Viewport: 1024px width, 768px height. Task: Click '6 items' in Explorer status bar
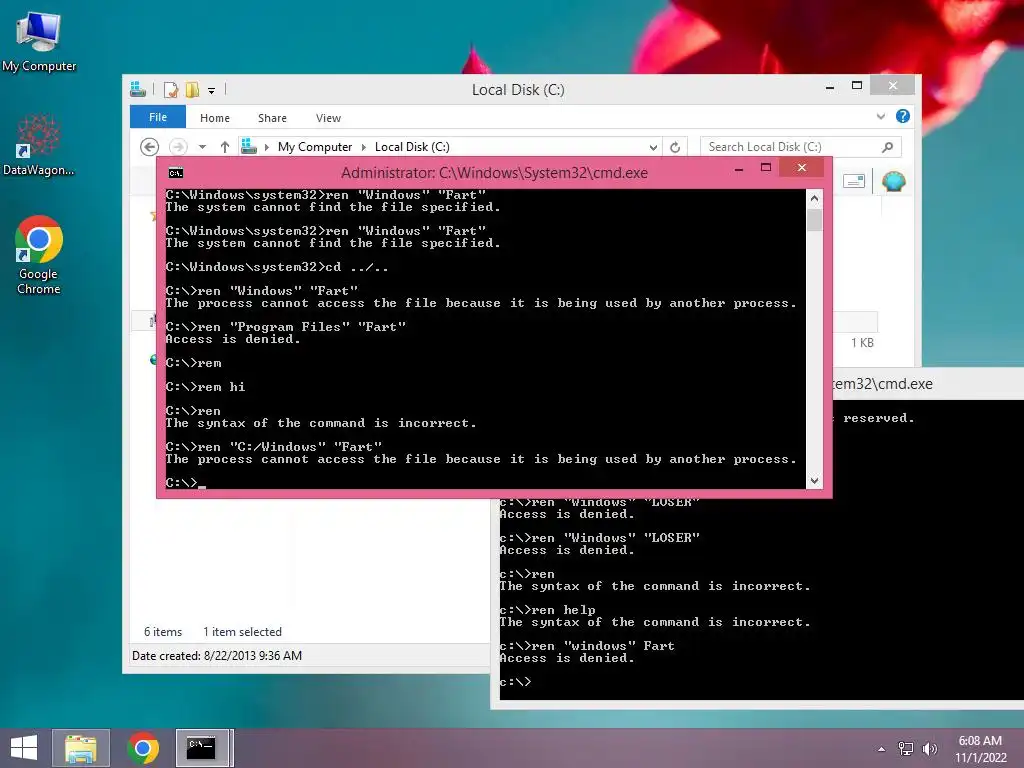click(x=163, y=632)
